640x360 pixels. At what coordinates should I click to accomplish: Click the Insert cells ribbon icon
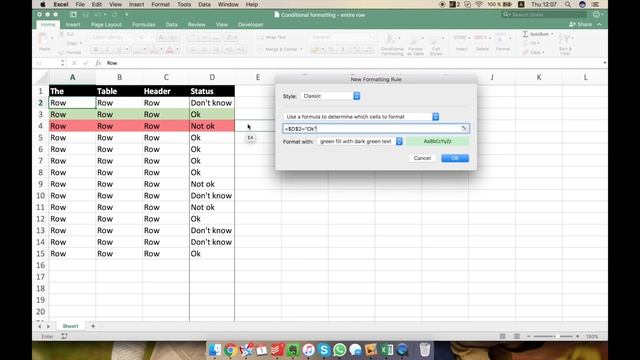tap(461, 42)
